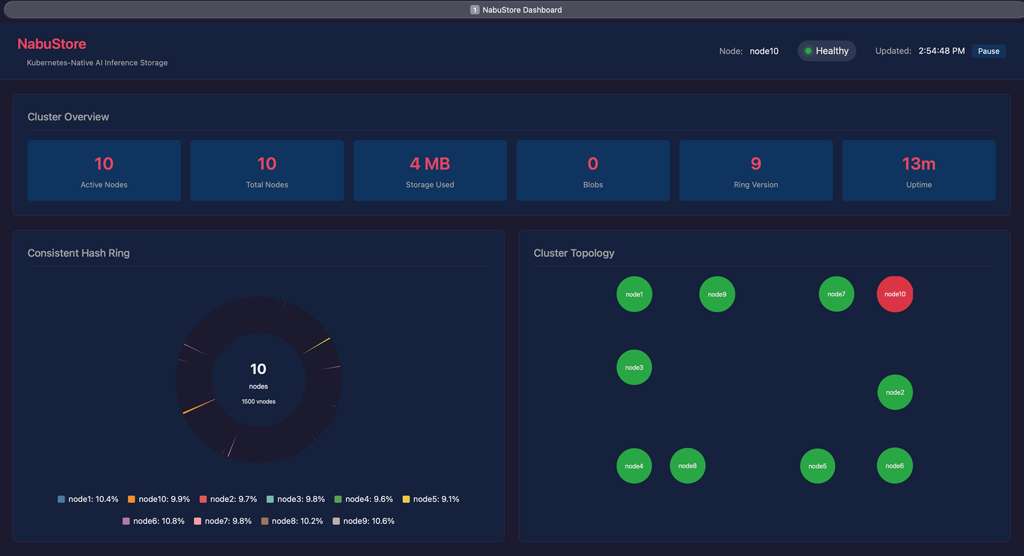Click the "node10: 9.9%" legend text
The image size is (1024, 556).
pyautogui.click(x=164, y=499)
